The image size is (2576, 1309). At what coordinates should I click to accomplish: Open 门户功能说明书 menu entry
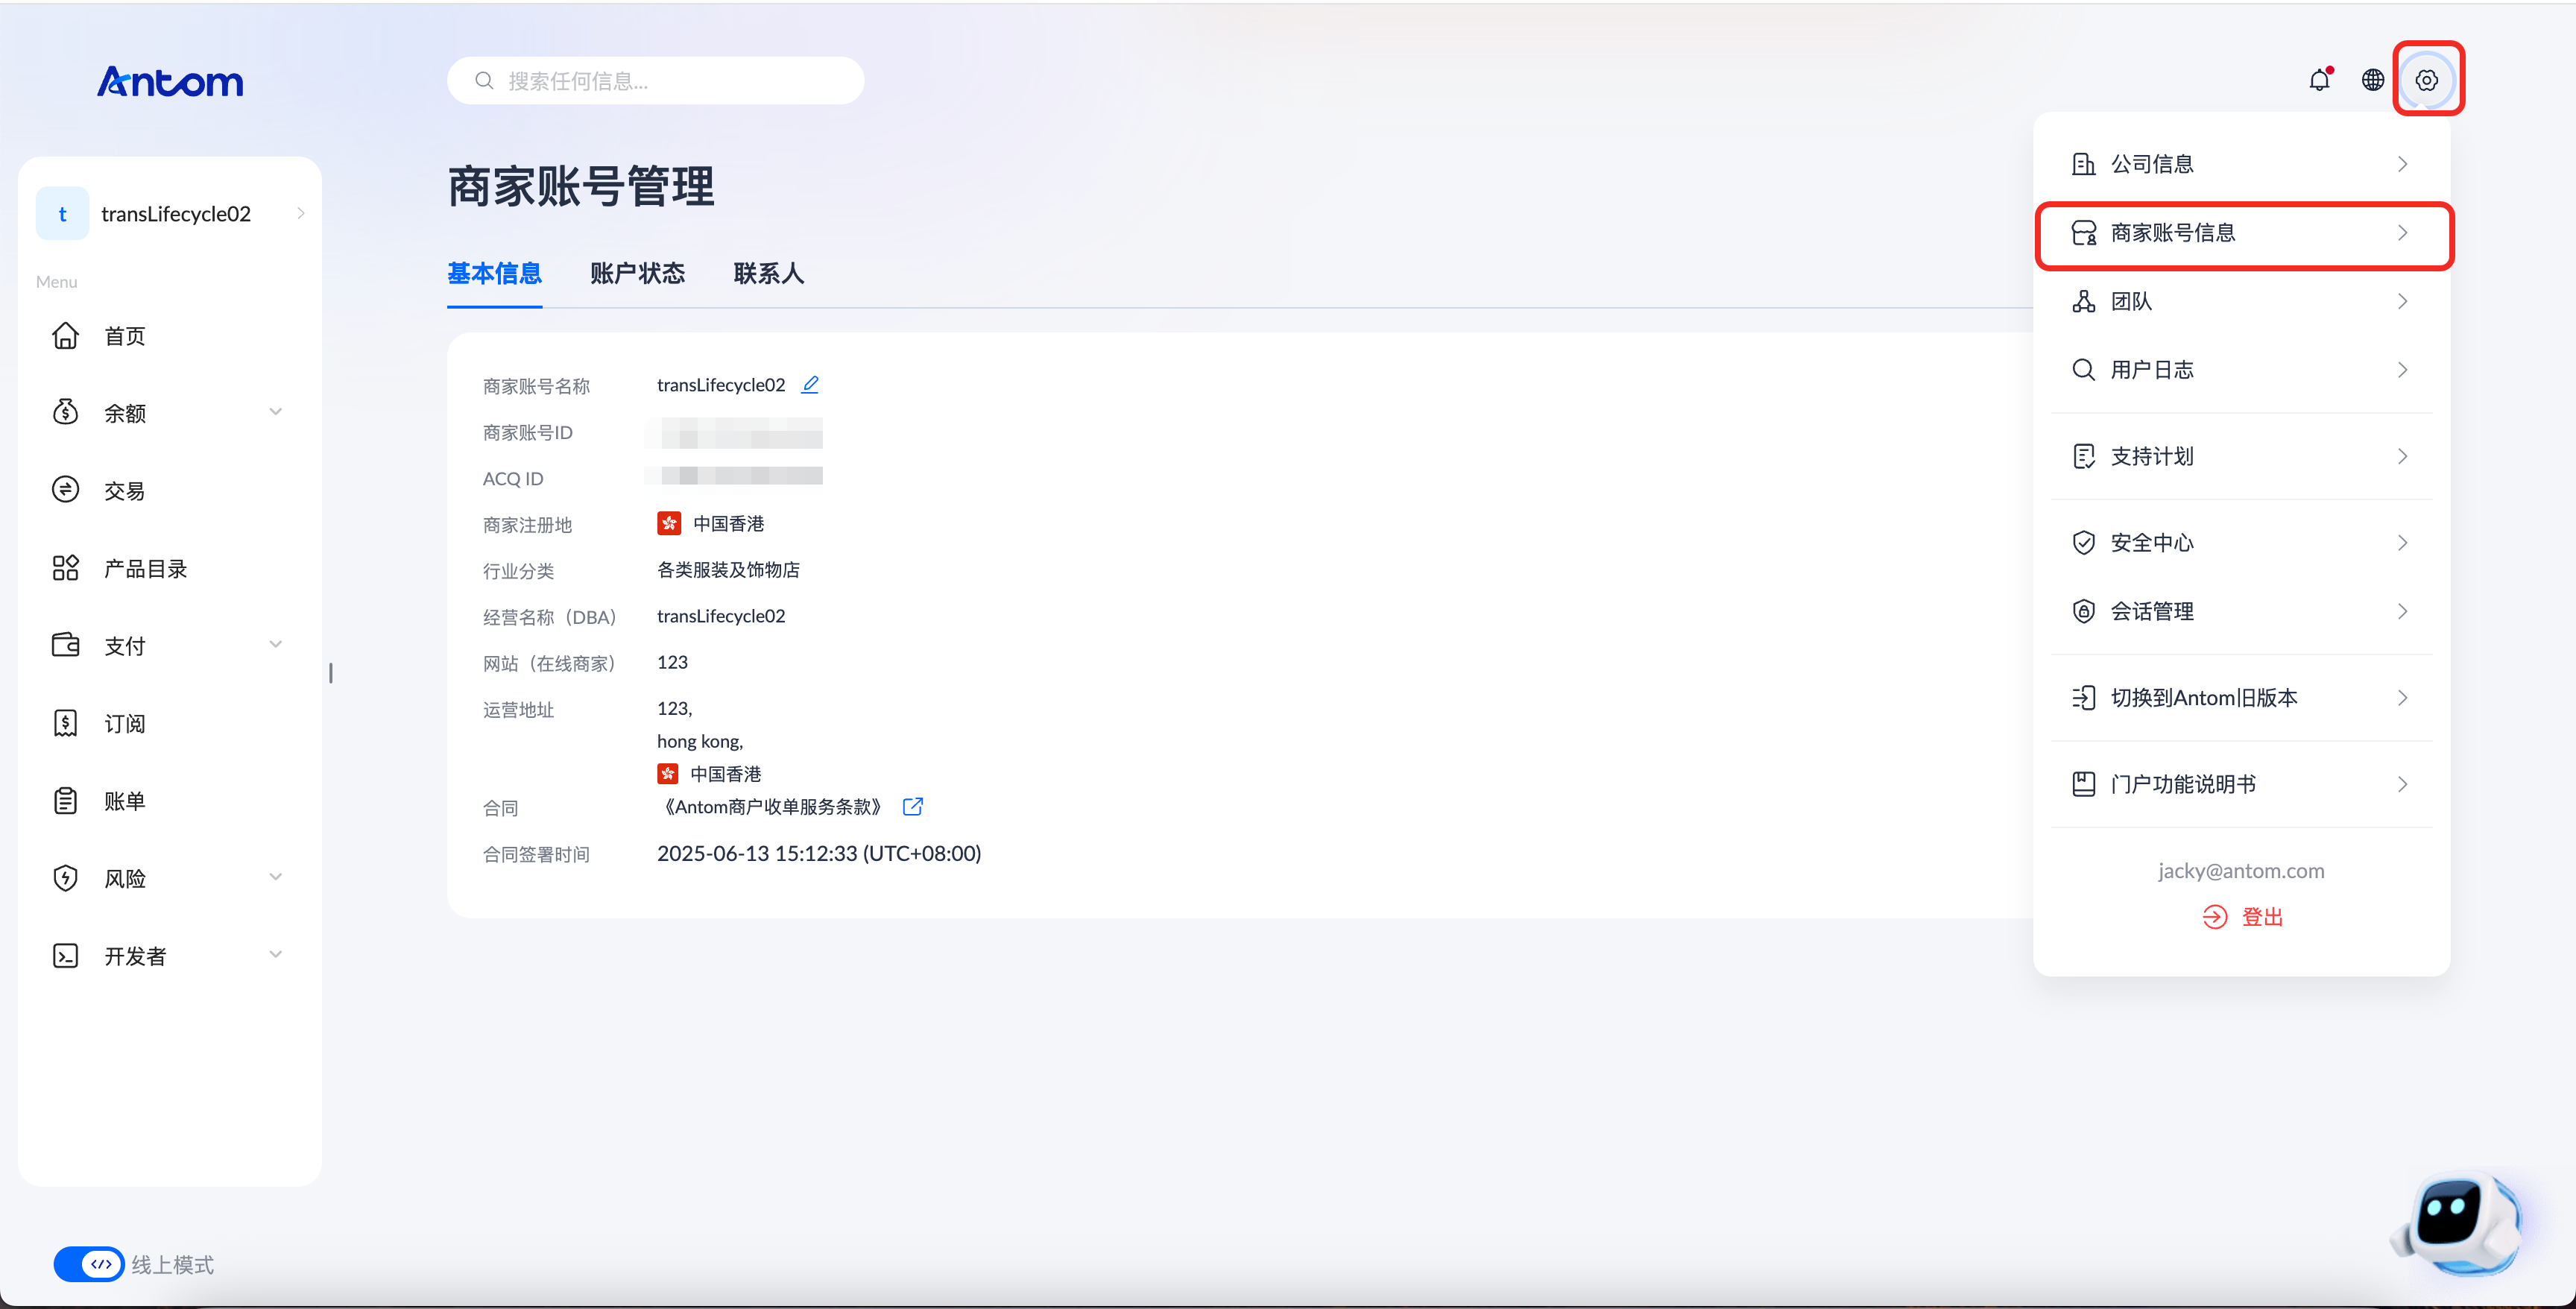point(2241,785)
